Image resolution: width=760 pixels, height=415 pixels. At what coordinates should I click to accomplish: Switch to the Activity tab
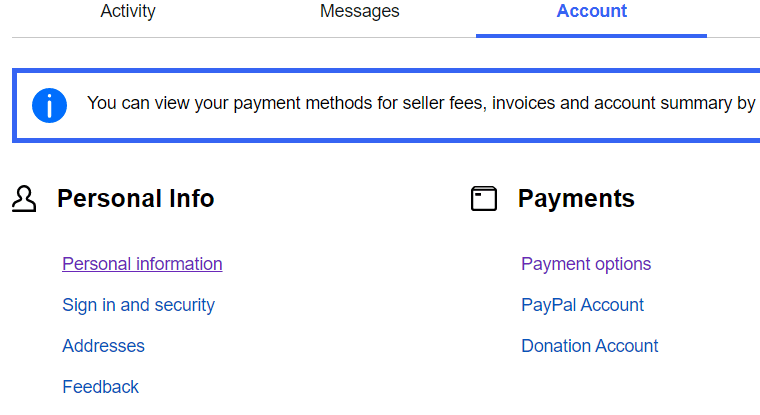click(x=128, y=11)
